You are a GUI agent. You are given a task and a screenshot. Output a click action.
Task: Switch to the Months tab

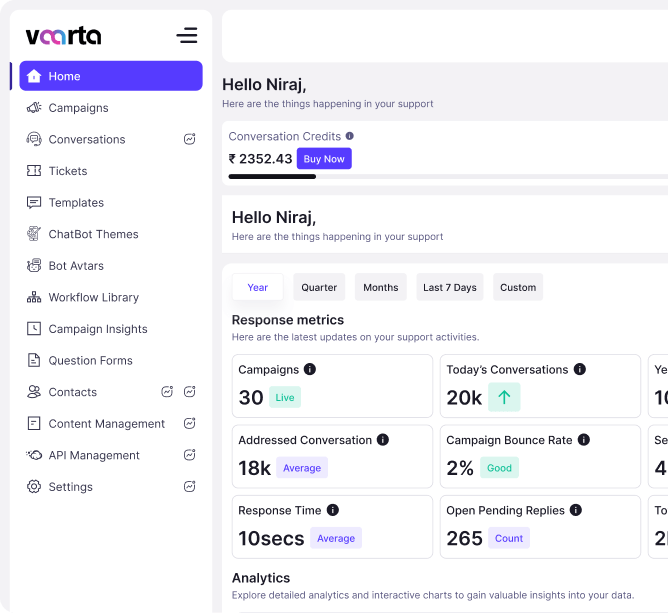[x=380, y=287]
